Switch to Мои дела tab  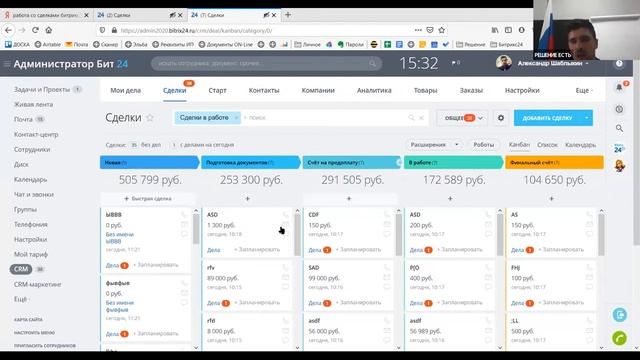pos(126,91)
